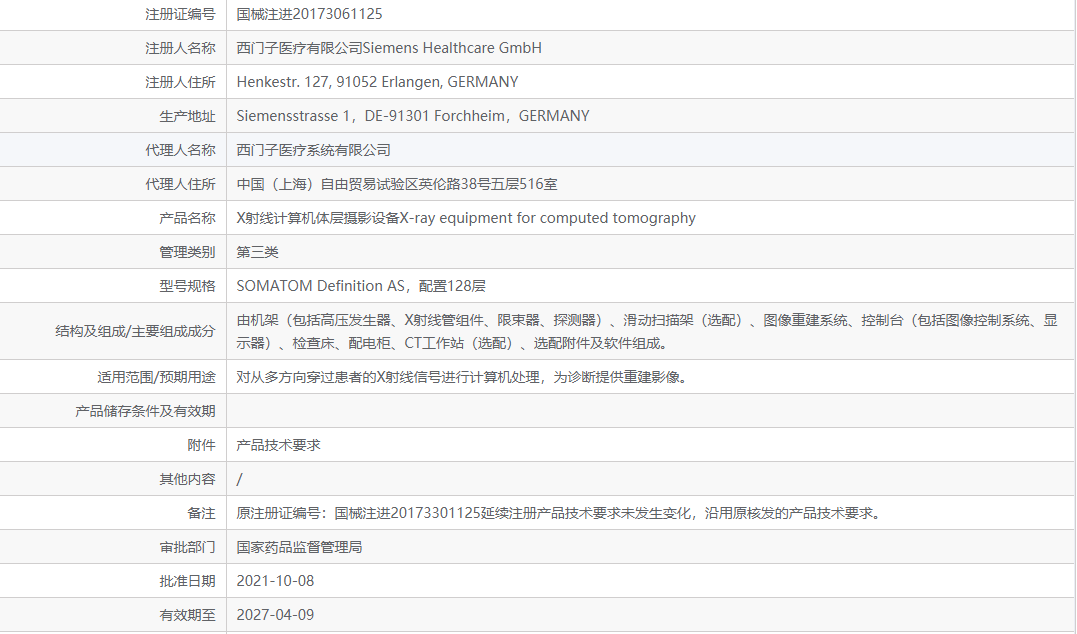Click the 批准日期 label

point(187,581)
